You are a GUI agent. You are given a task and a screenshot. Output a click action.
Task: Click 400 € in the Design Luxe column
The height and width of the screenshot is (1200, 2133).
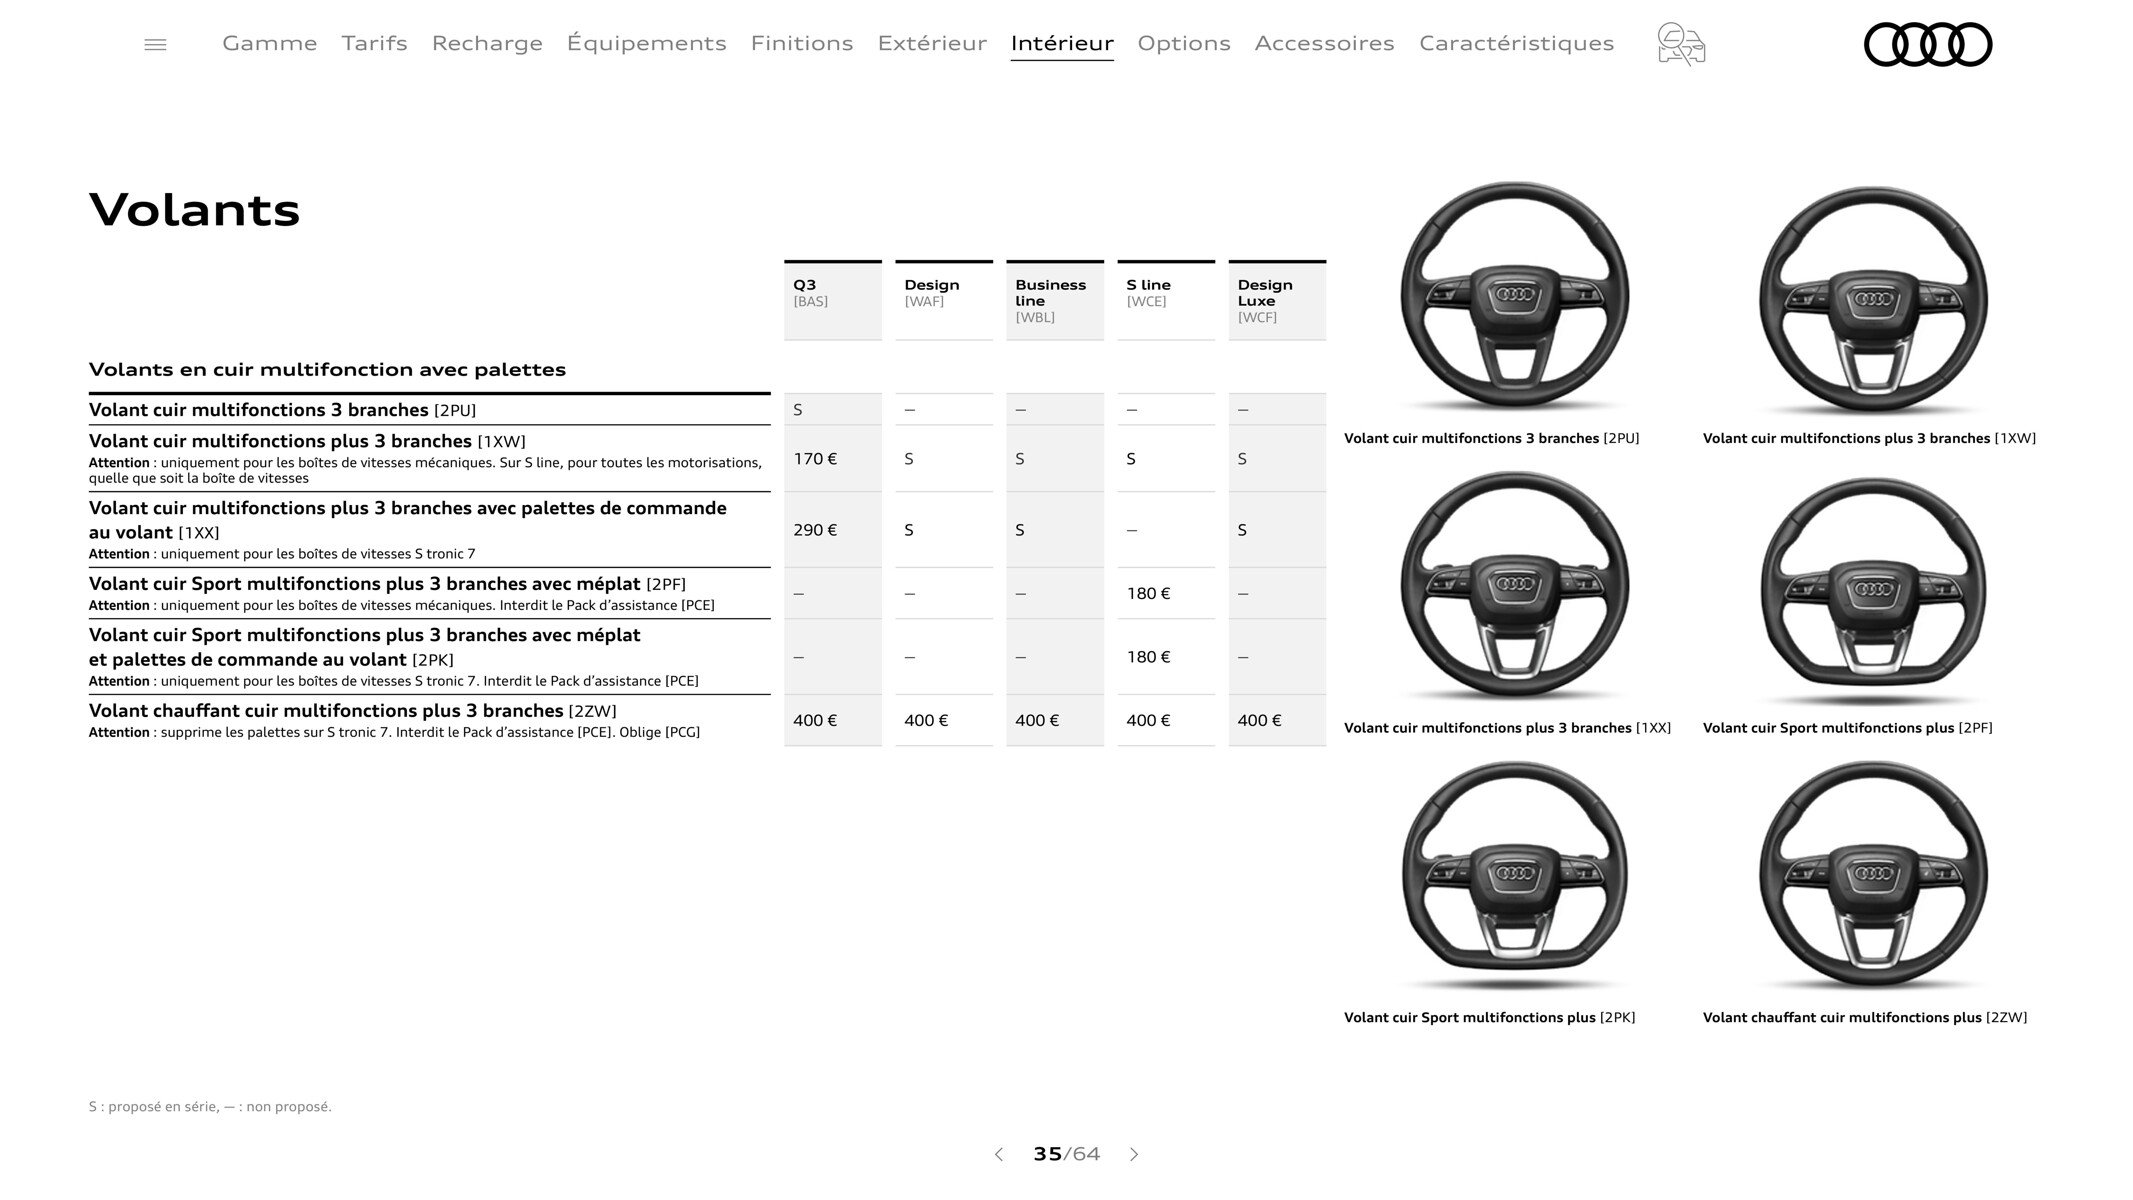(1277, 720)
